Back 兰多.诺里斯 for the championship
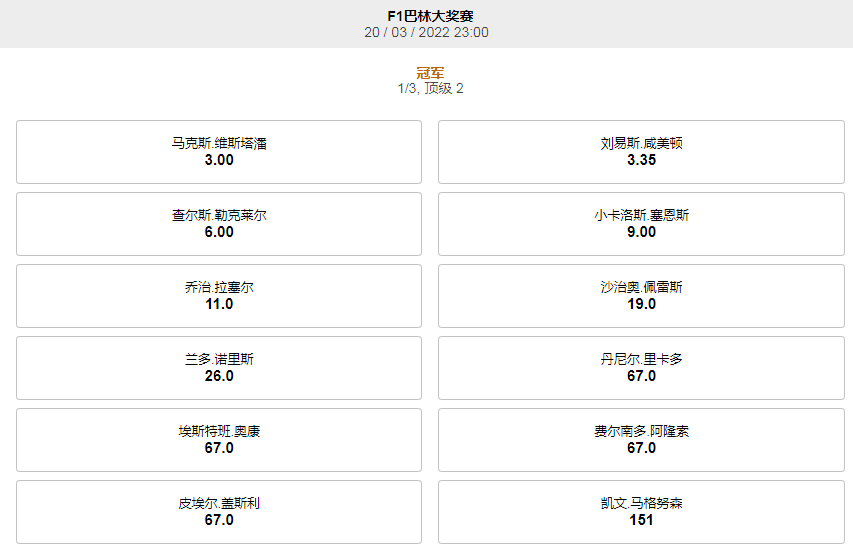The width and height of the screenshot is (853, 551). (219, 368)
